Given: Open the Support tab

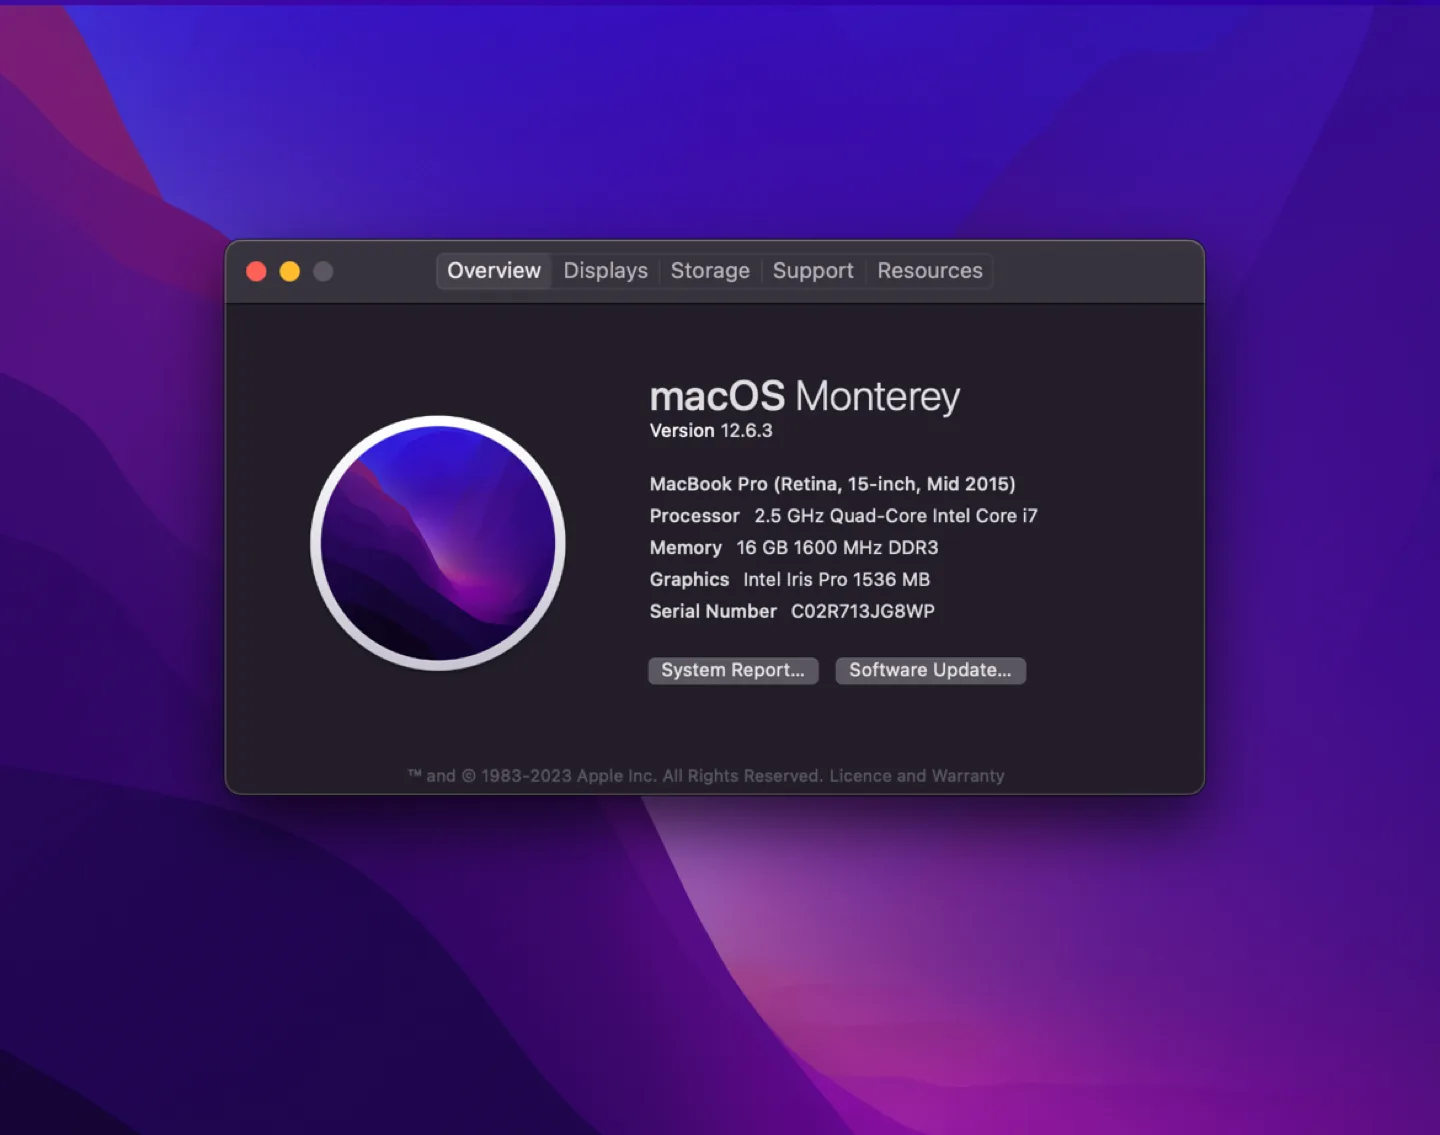Looking at the screenshot, I should 813,270.
